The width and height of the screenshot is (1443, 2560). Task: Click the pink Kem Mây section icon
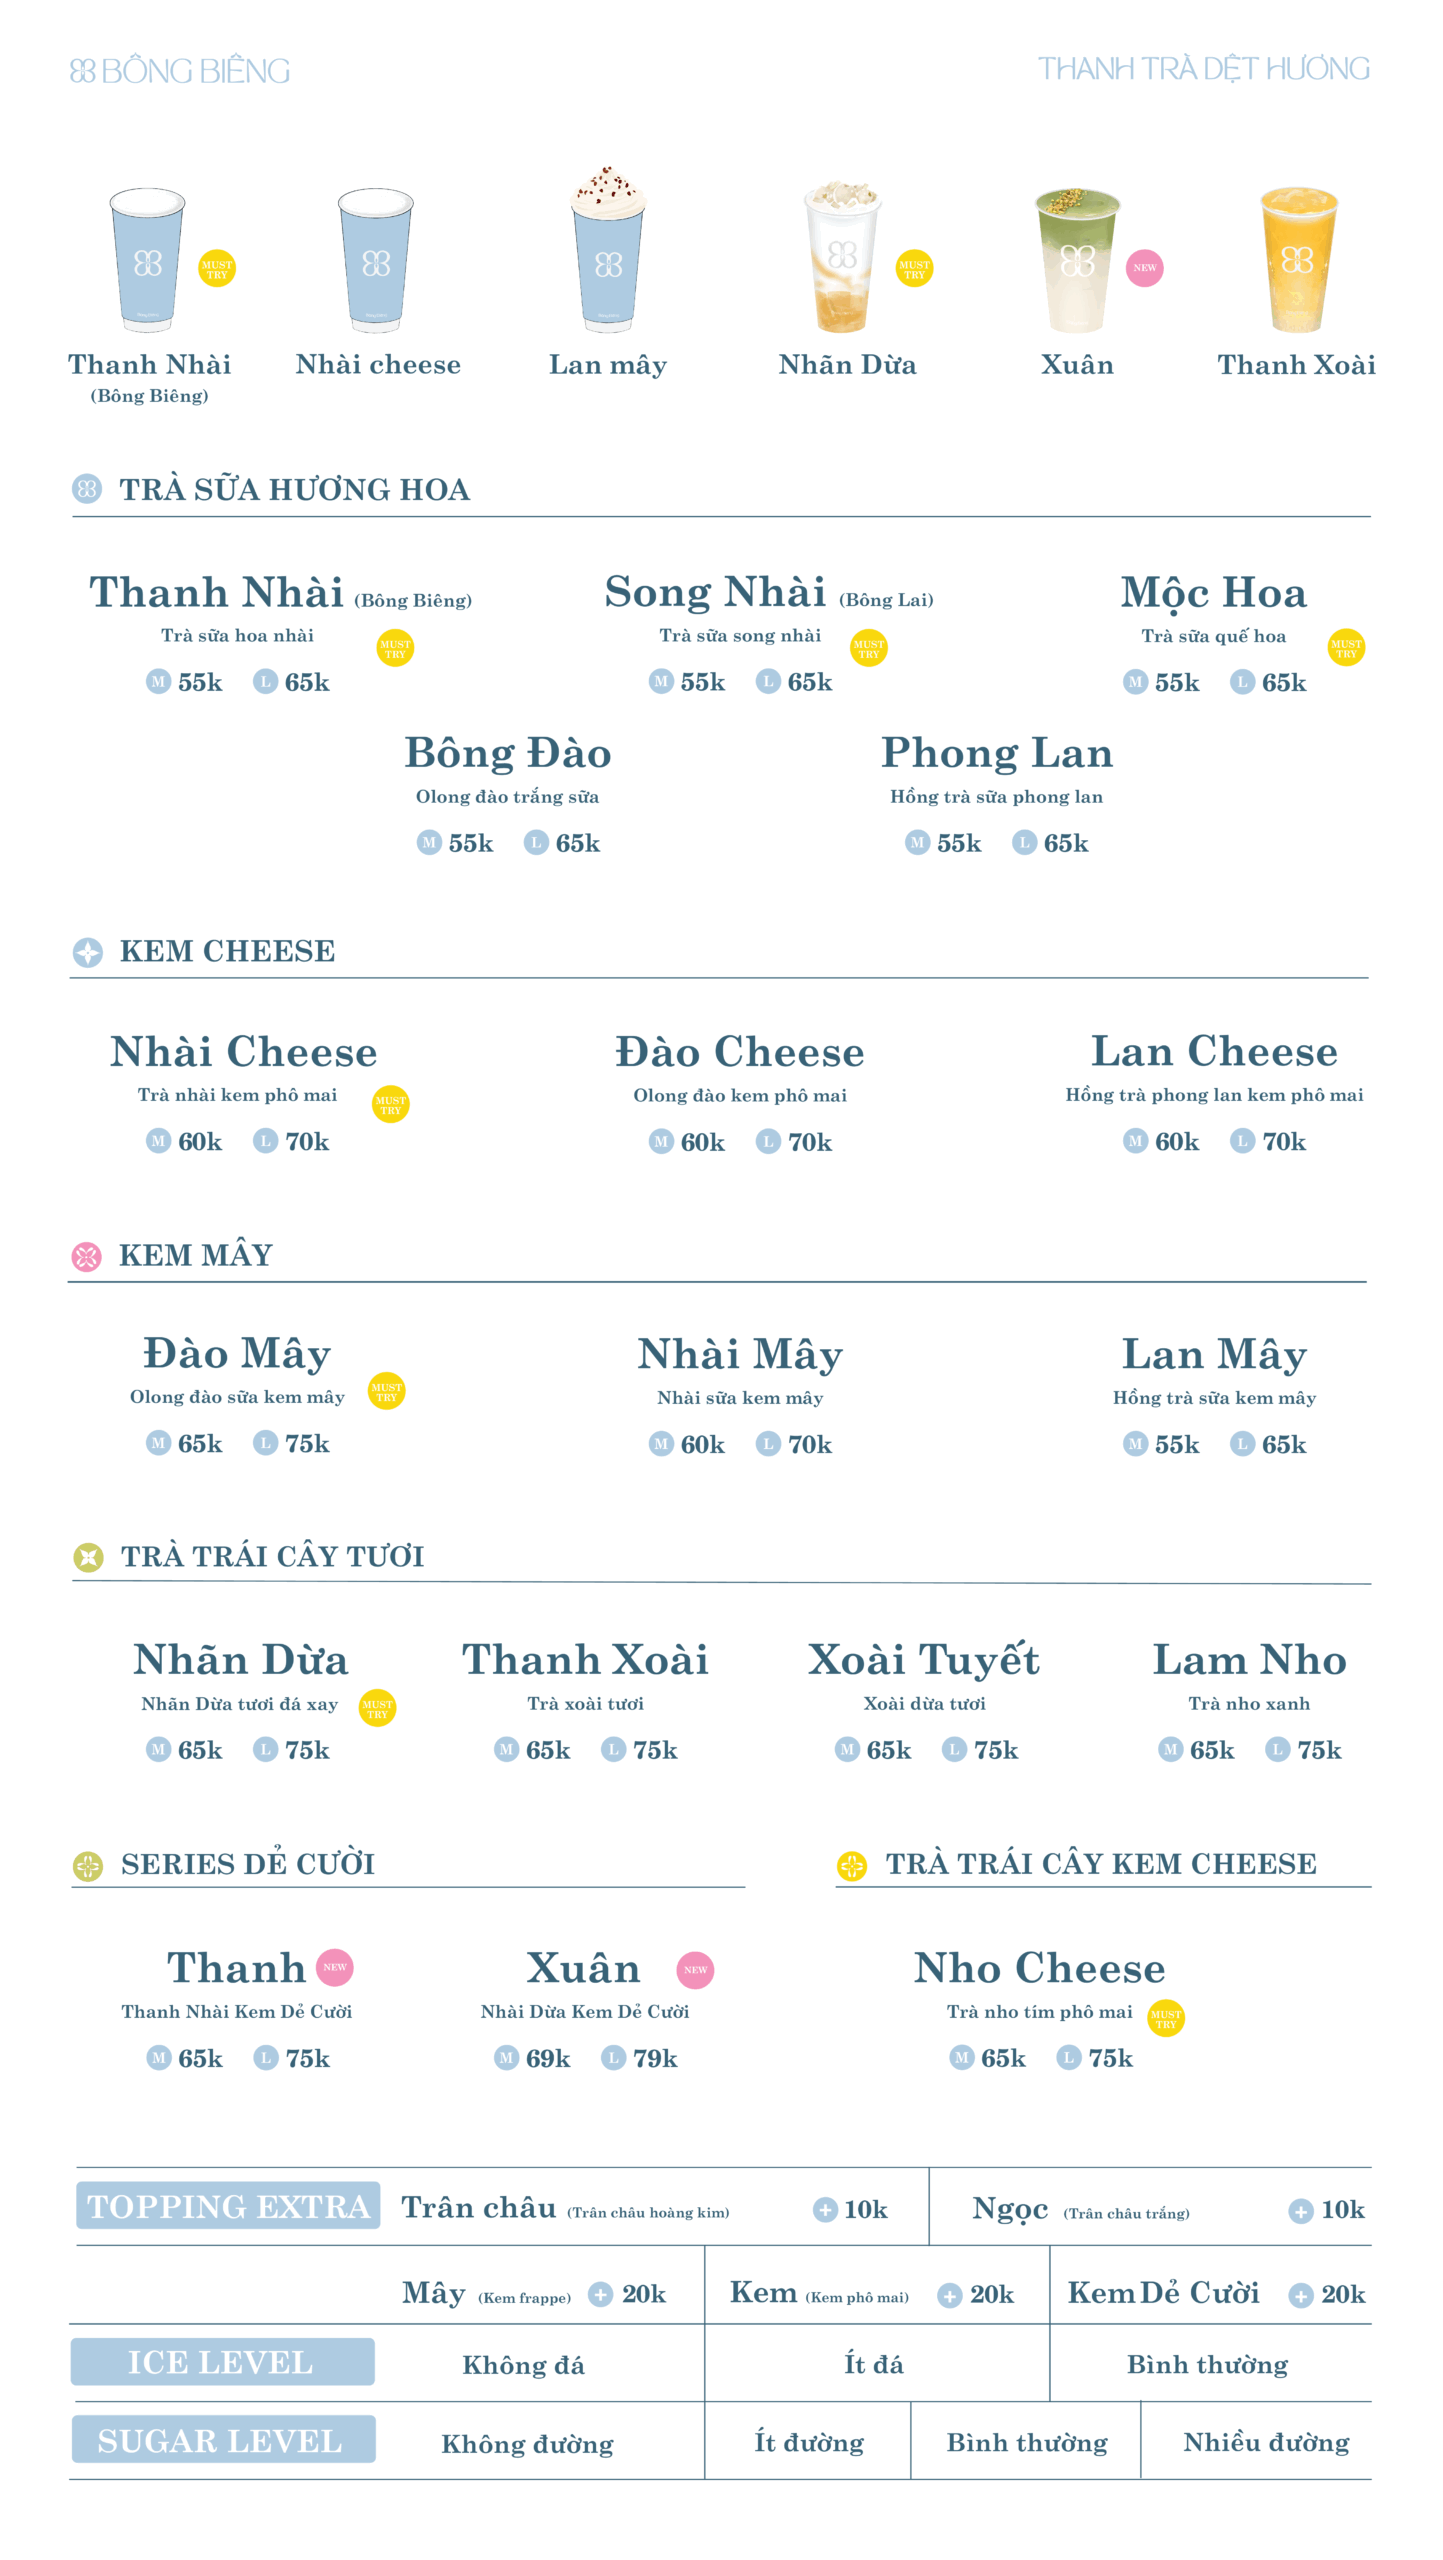click(x=87, y=1256)
